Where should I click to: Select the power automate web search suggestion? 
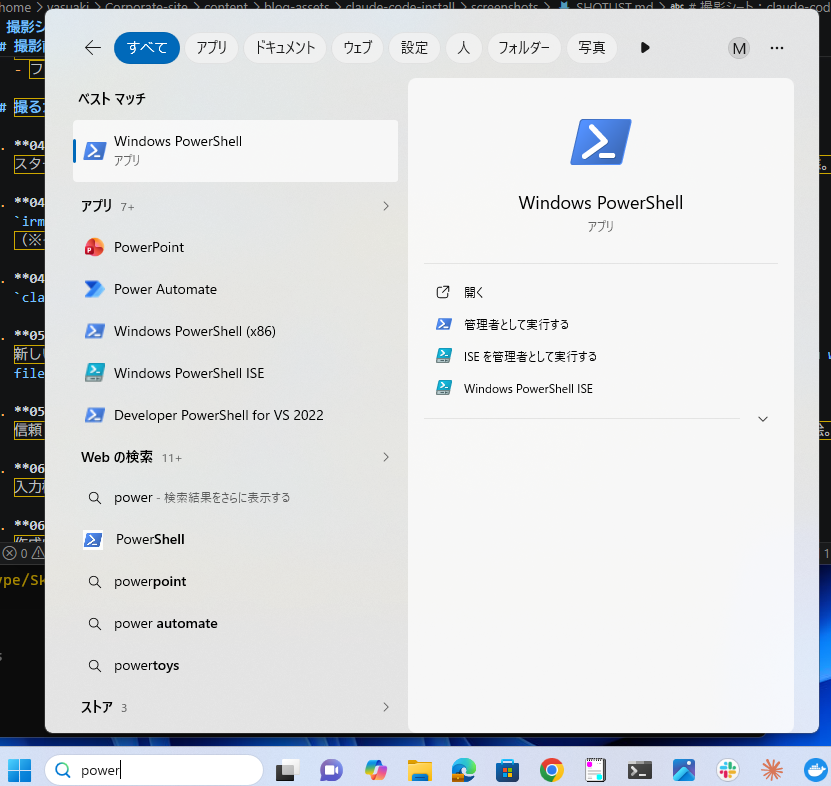tap(235, 623)
